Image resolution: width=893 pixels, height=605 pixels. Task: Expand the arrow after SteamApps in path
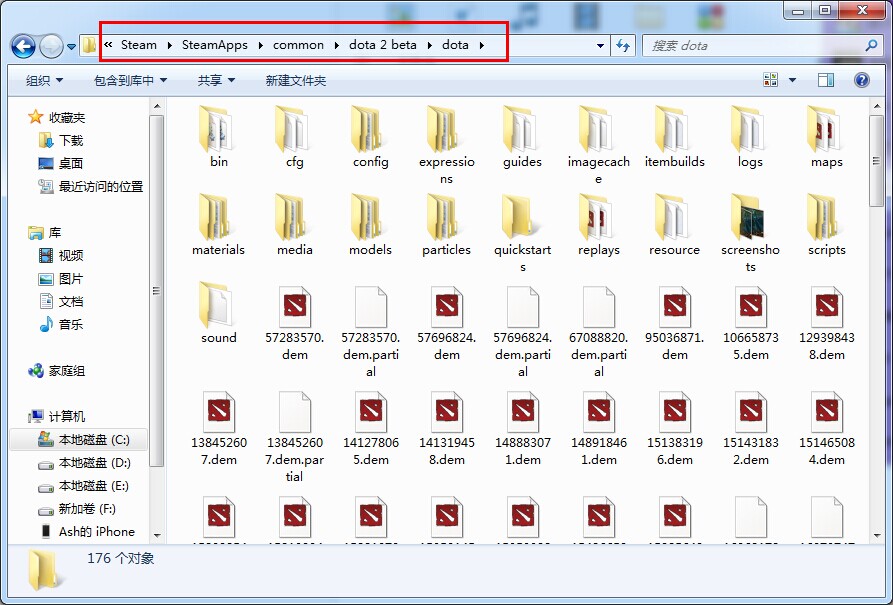point(260,45)
